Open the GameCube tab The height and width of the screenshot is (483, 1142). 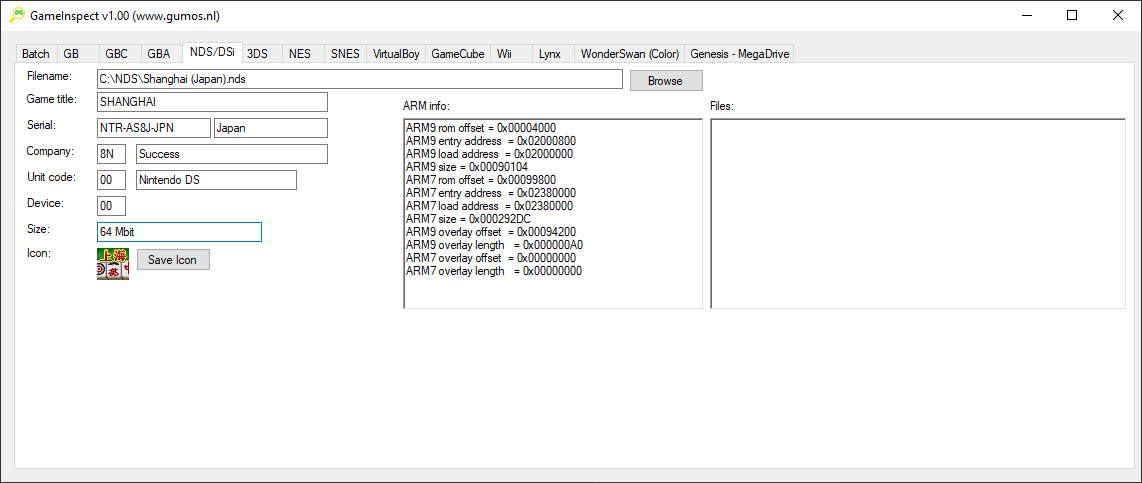click(458, 54)
